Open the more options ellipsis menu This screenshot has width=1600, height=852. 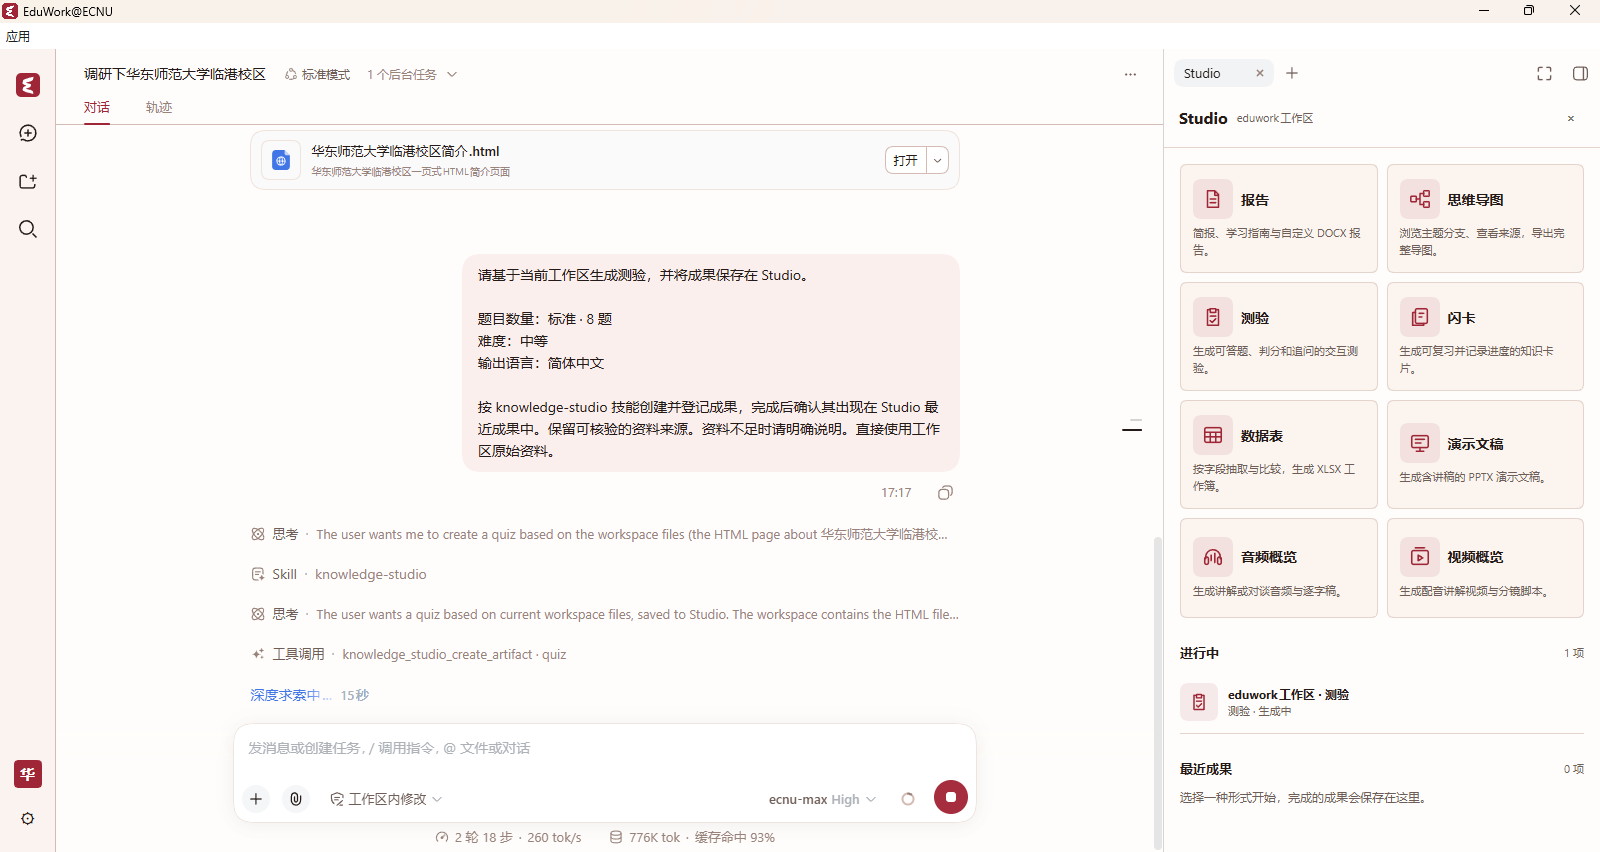click(x=1130, y=74)
